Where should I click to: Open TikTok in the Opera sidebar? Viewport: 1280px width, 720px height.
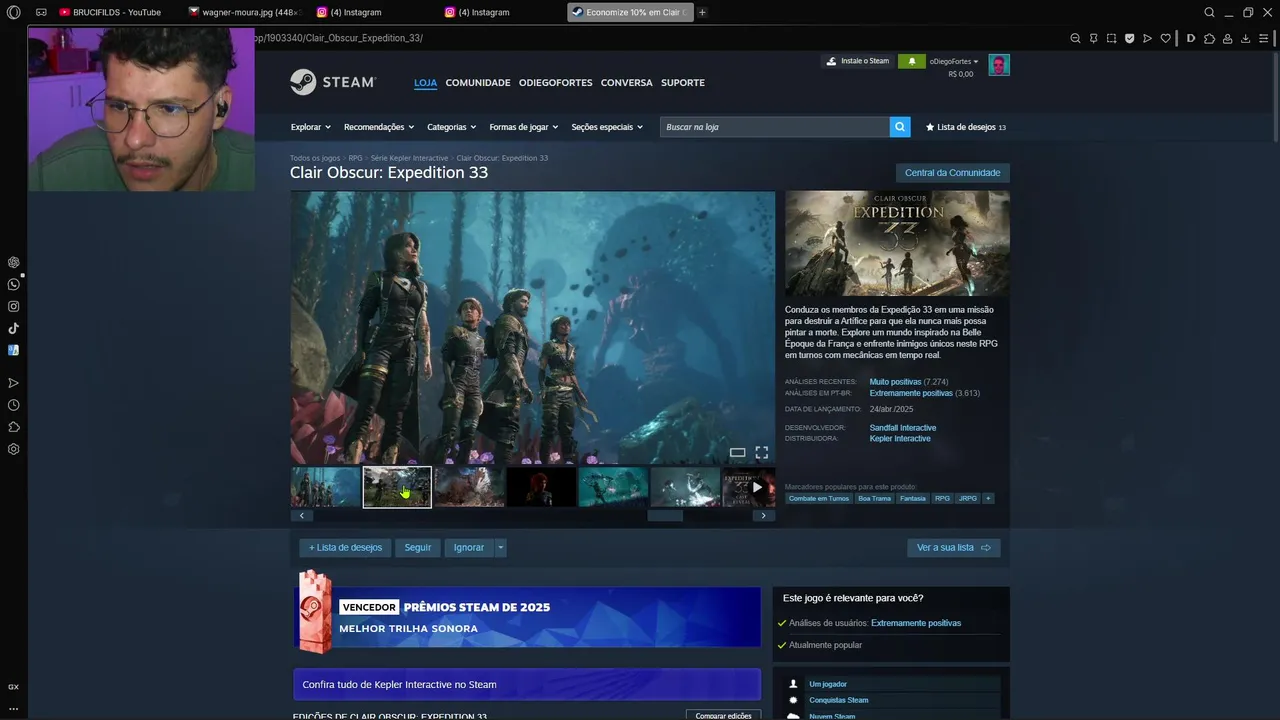point(13,328)
